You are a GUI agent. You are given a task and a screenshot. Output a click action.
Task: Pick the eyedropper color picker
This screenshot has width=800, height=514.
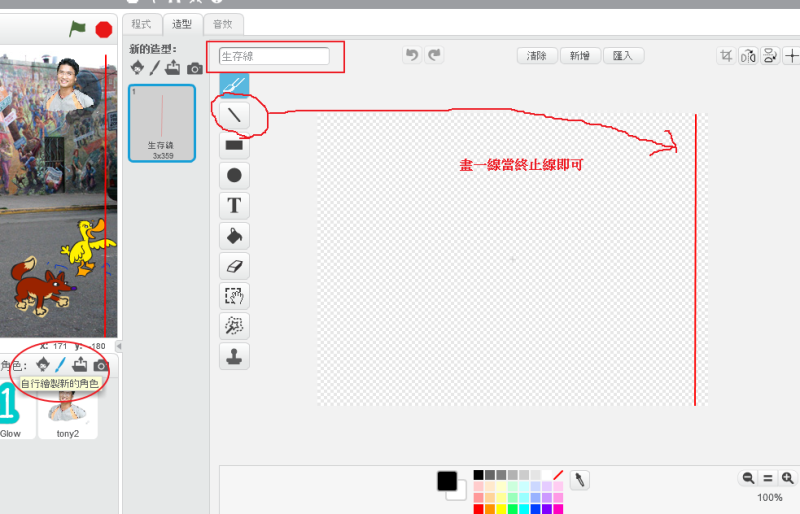click(579, 481)
